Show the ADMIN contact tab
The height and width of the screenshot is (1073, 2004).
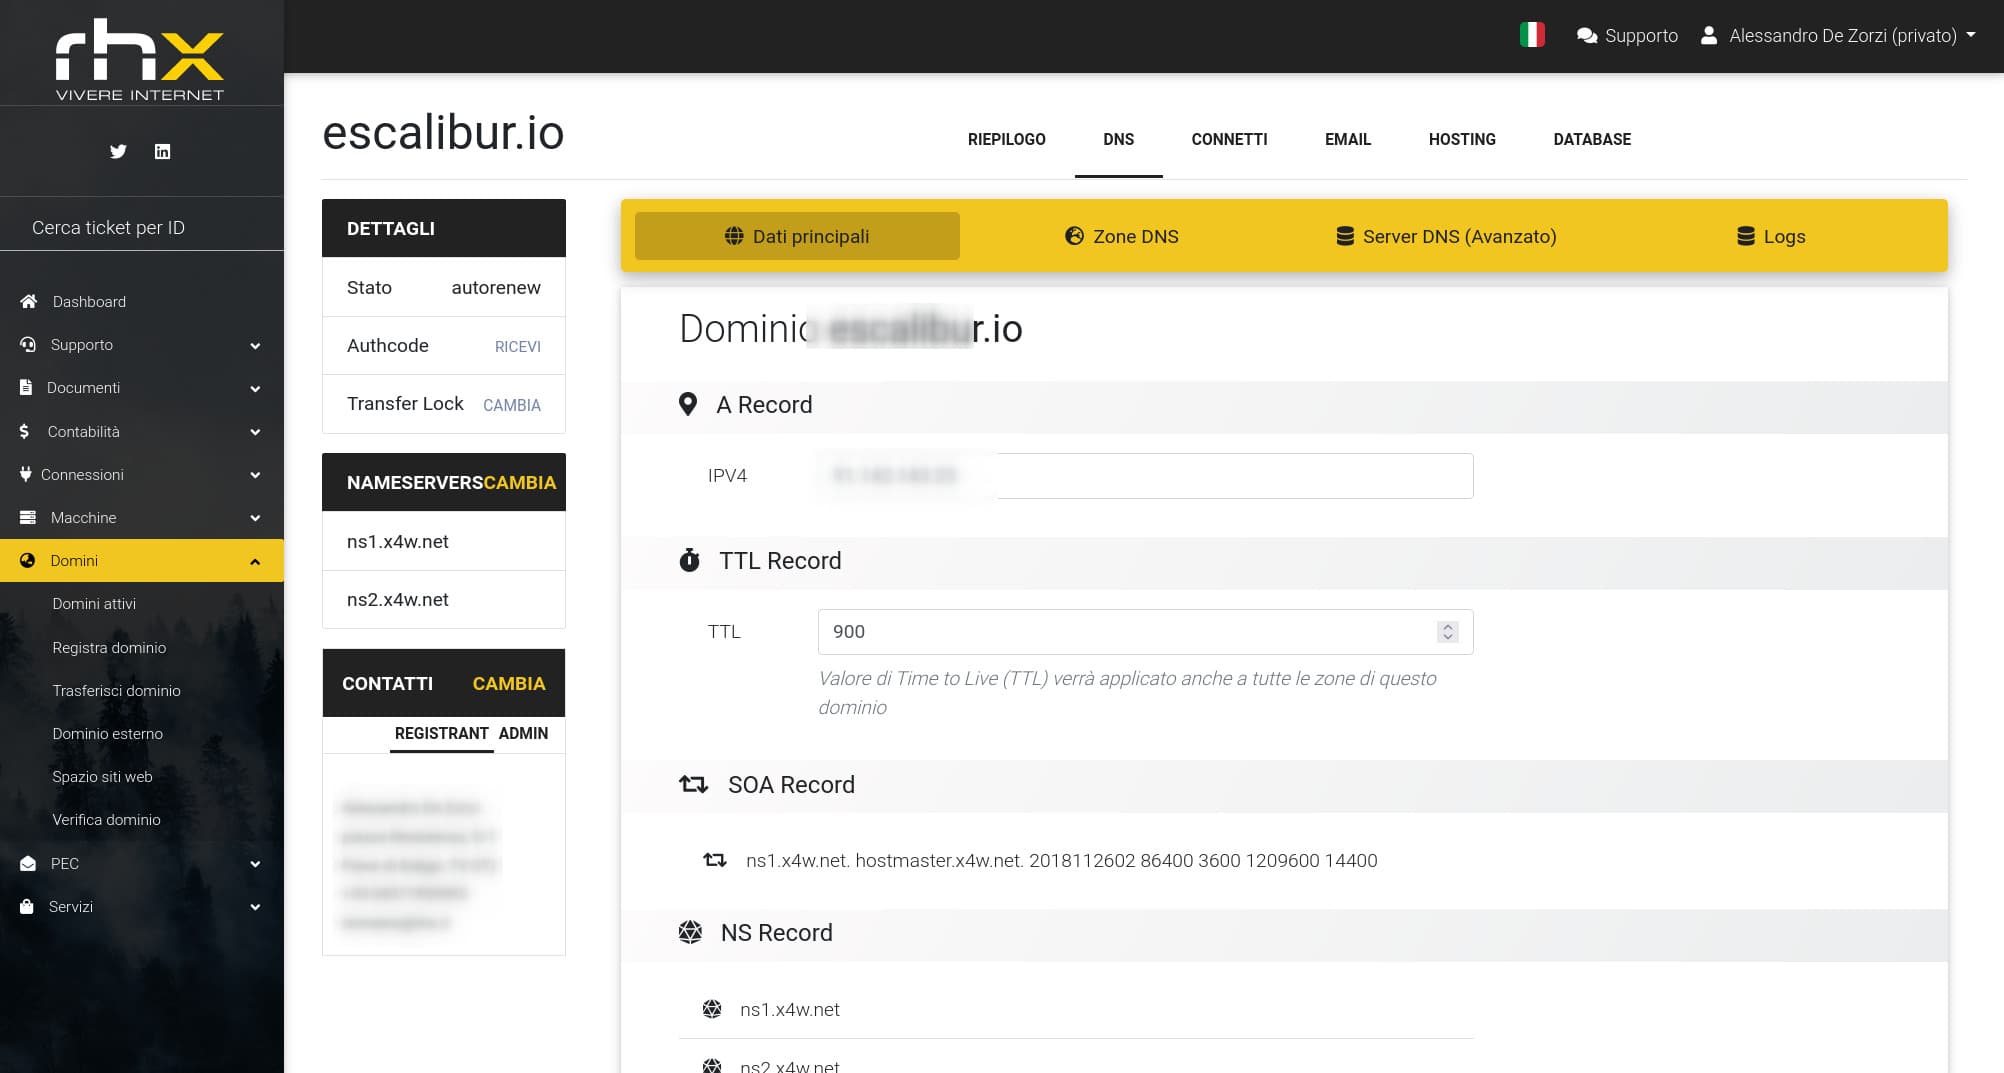(523, 733)
